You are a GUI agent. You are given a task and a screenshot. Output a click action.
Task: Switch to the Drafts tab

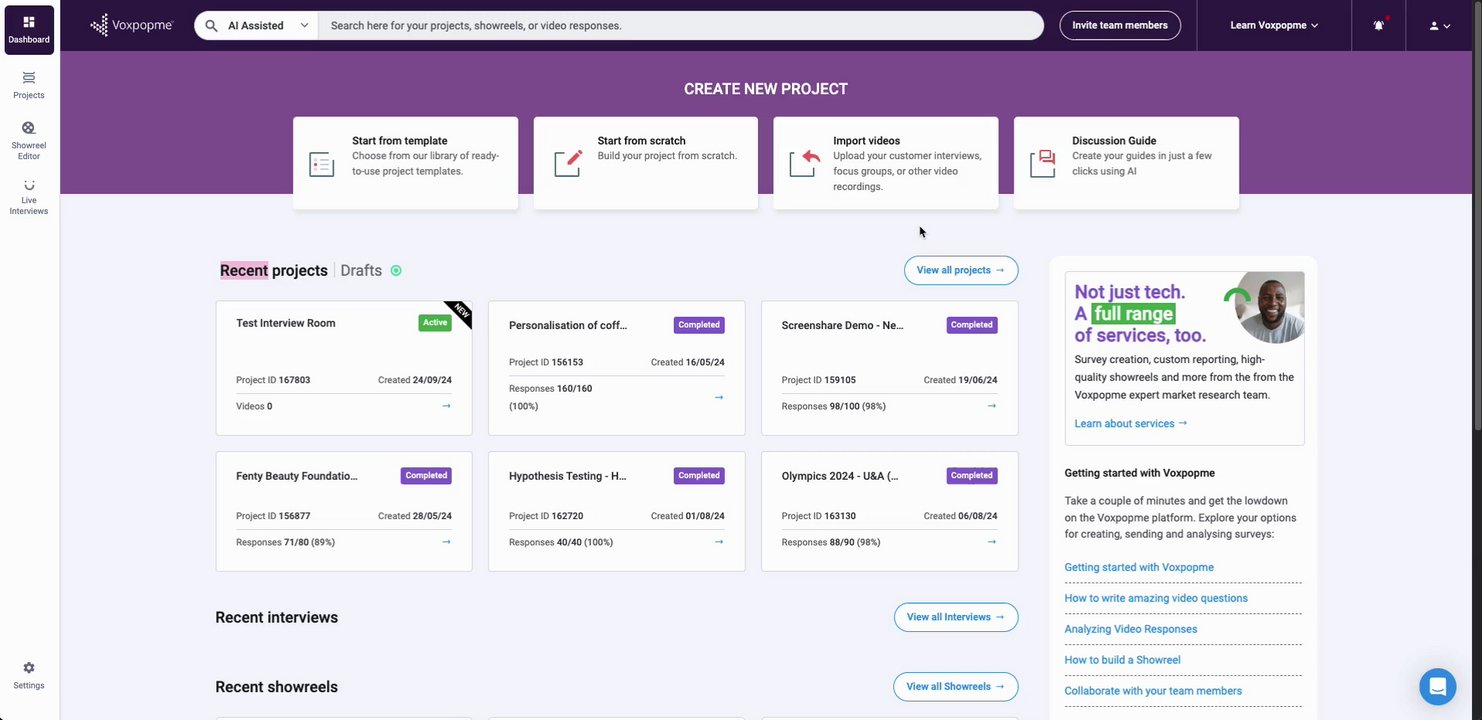pyautogui.click(x=361, y=271)
